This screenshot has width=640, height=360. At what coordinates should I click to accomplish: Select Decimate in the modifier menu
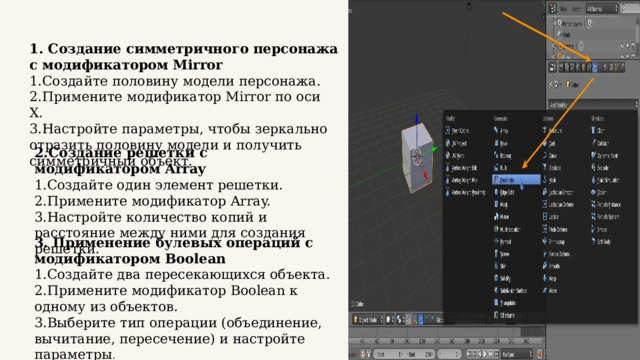[516, 180]
